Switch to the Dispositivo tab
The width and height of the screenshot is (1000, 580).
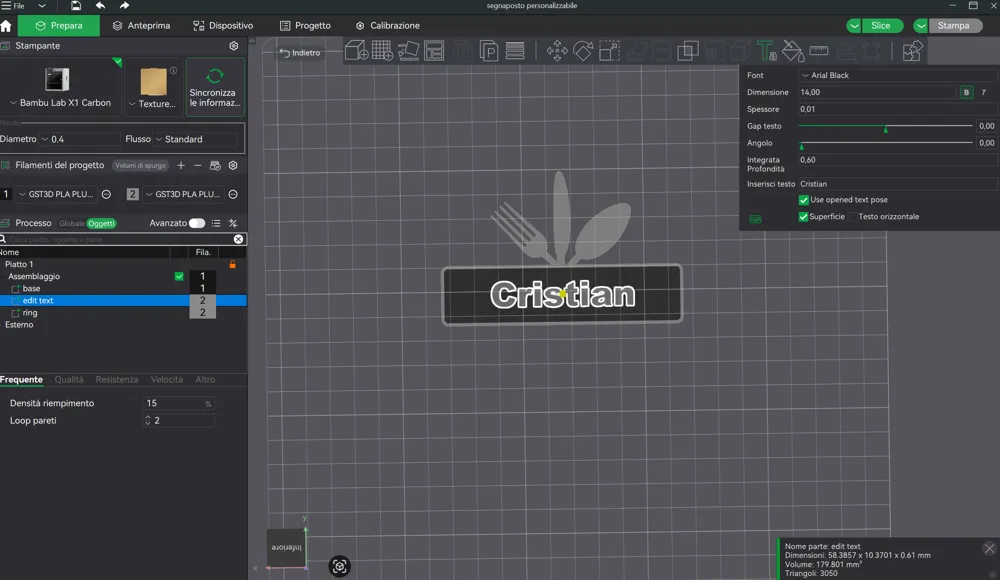pyautogui.click(x=223, y=26)
